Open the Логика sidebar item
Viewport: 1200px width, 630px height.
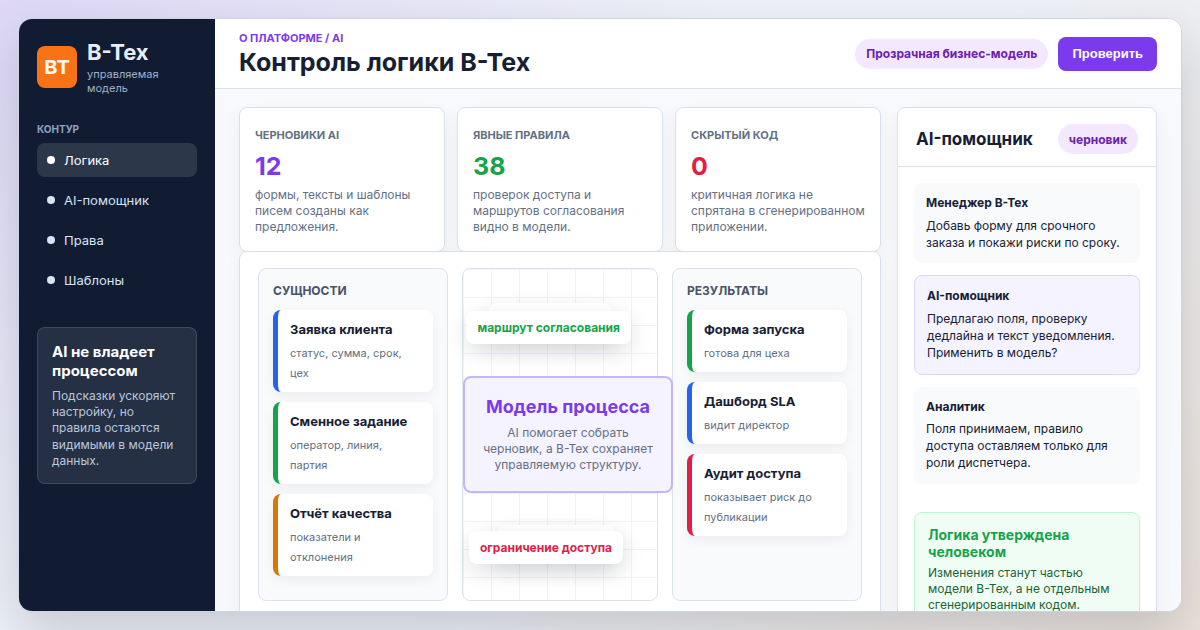click(117, 160)
